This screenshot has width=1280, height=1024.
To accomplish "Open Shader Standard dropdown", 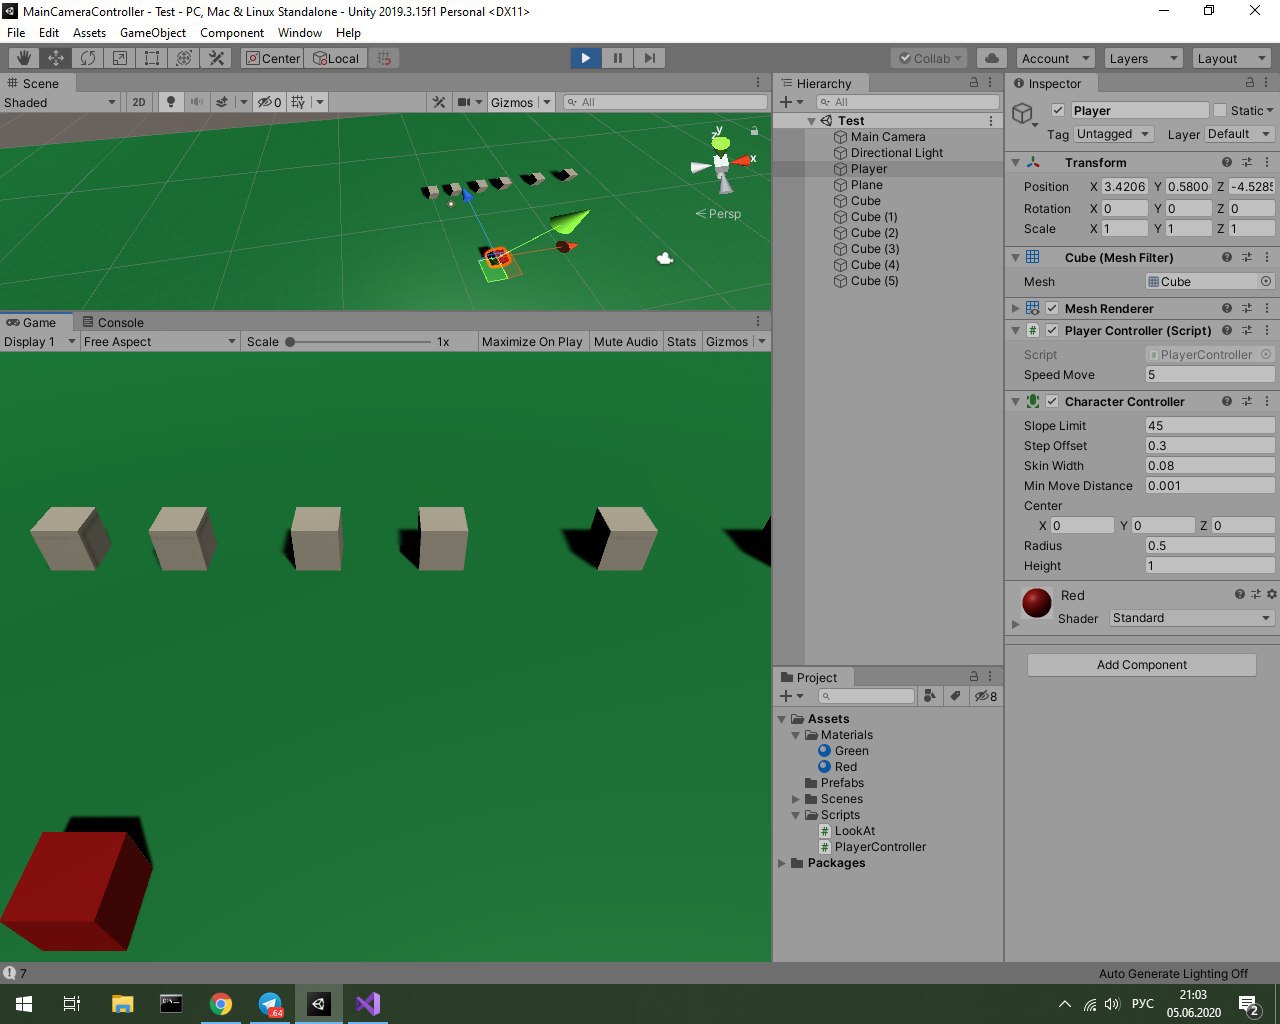I will (x=1192, y=618).
